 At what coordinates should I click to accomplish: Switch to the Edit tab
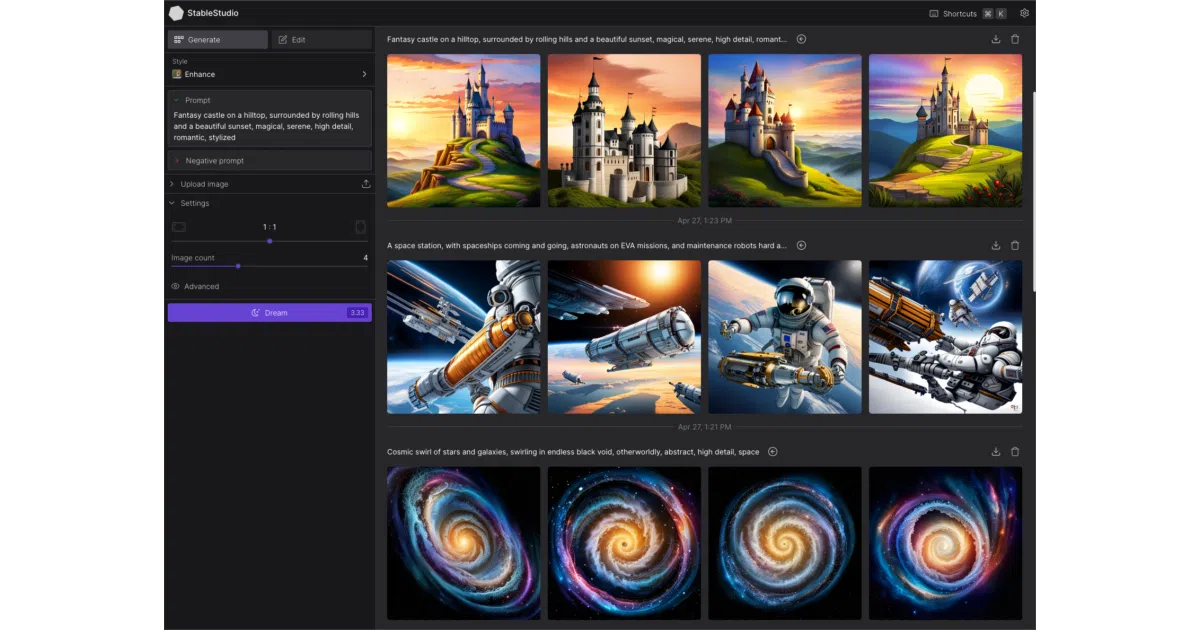(321, 40)
